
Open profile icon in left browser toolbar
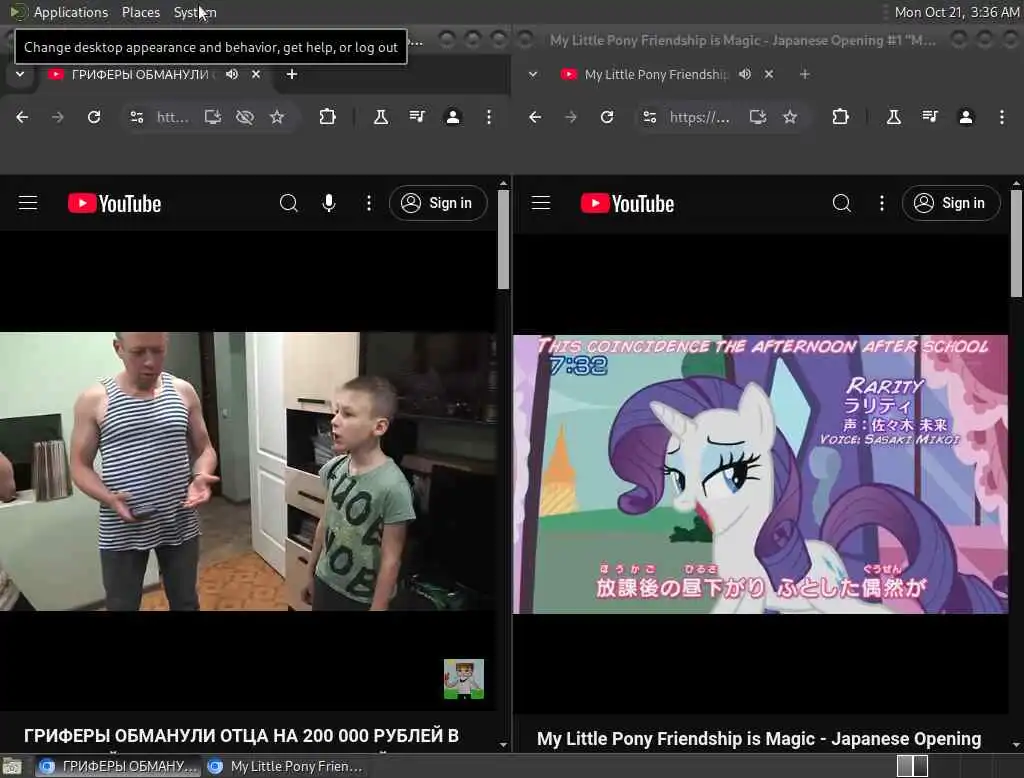pos(453,117)
